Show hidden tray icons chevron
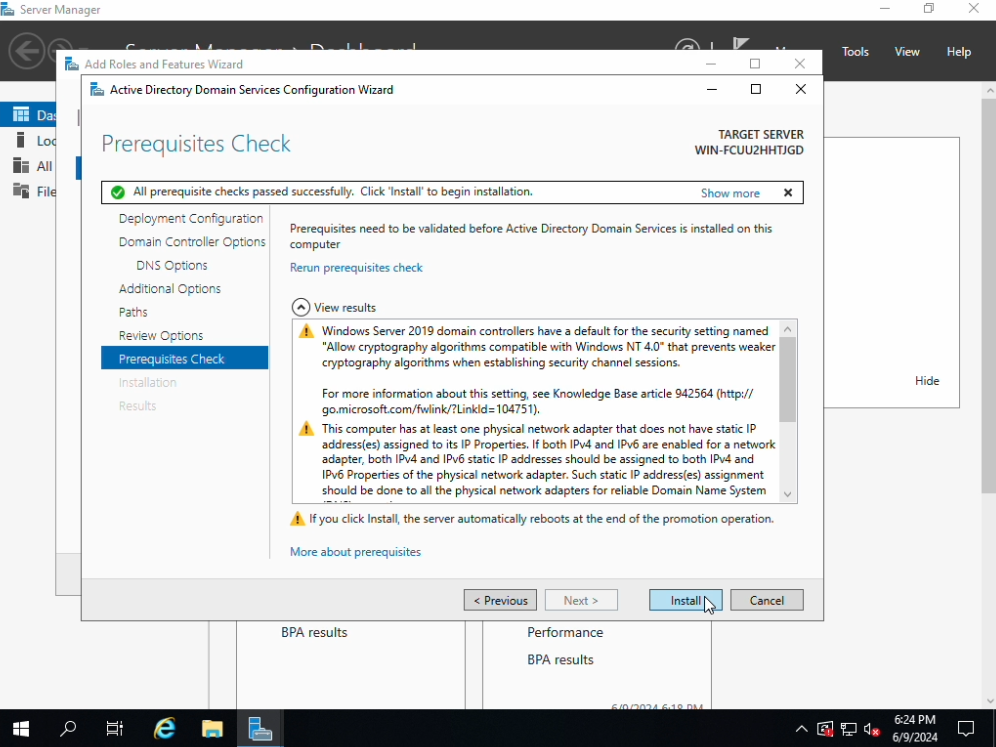 (802, 729)
